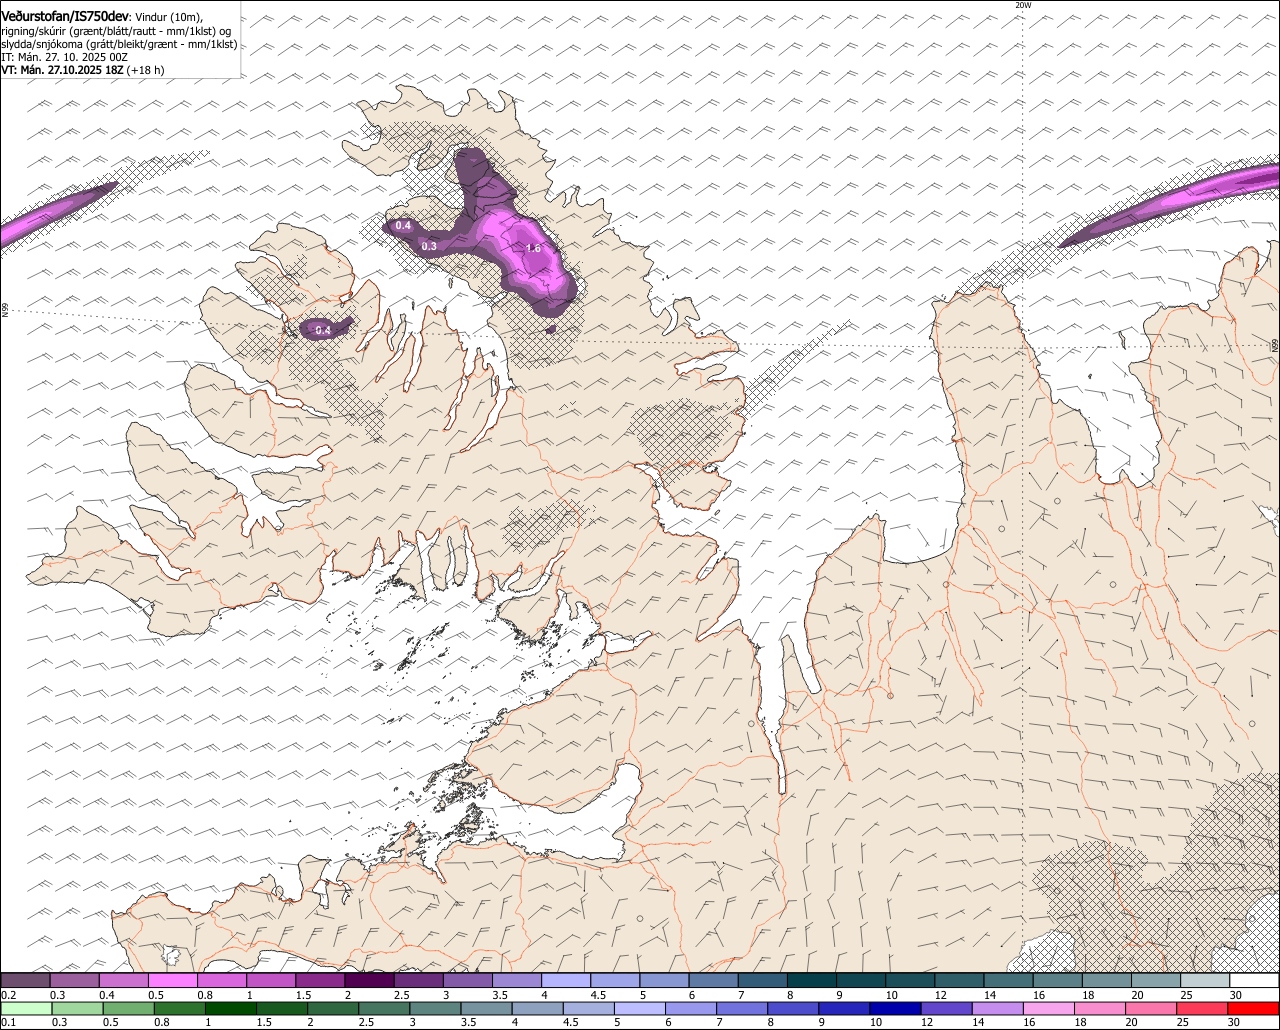Select lower legend dark blue swatch between 10 and 12
The height and width of the screenshot is (1030, 1280).
tap(897, 1008)
